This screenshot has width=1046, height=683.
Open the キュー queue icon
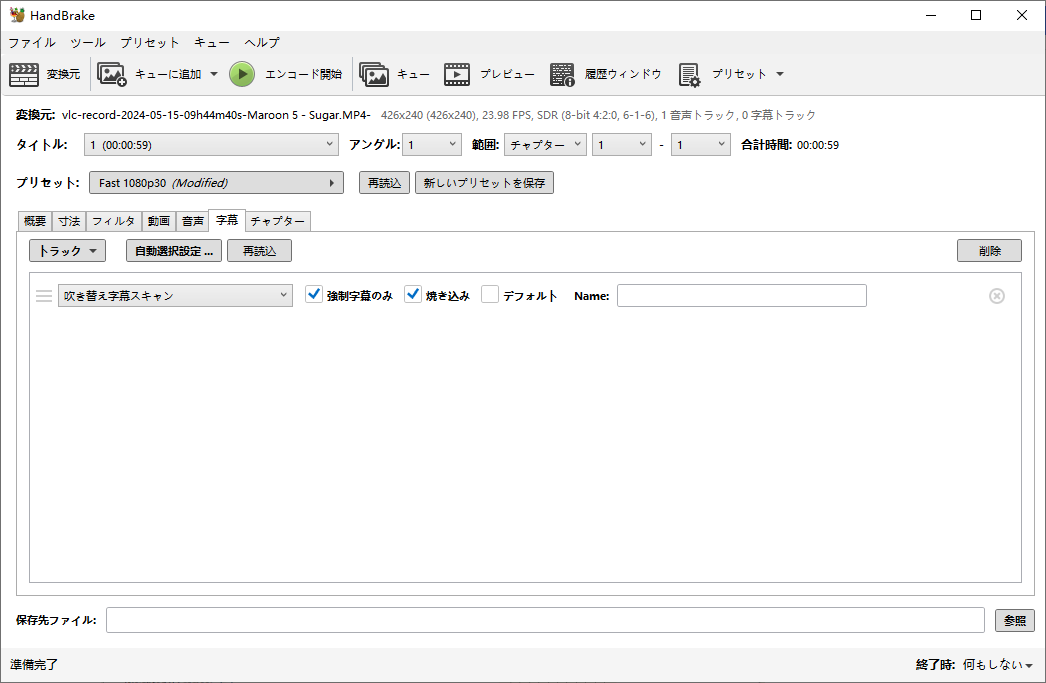[x=374, y=74]
